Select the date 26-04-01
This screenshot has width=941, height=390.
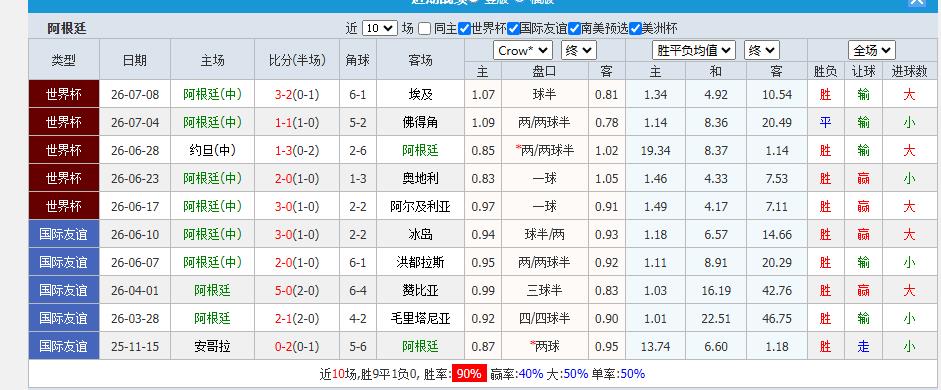click(x=135, y=290)
